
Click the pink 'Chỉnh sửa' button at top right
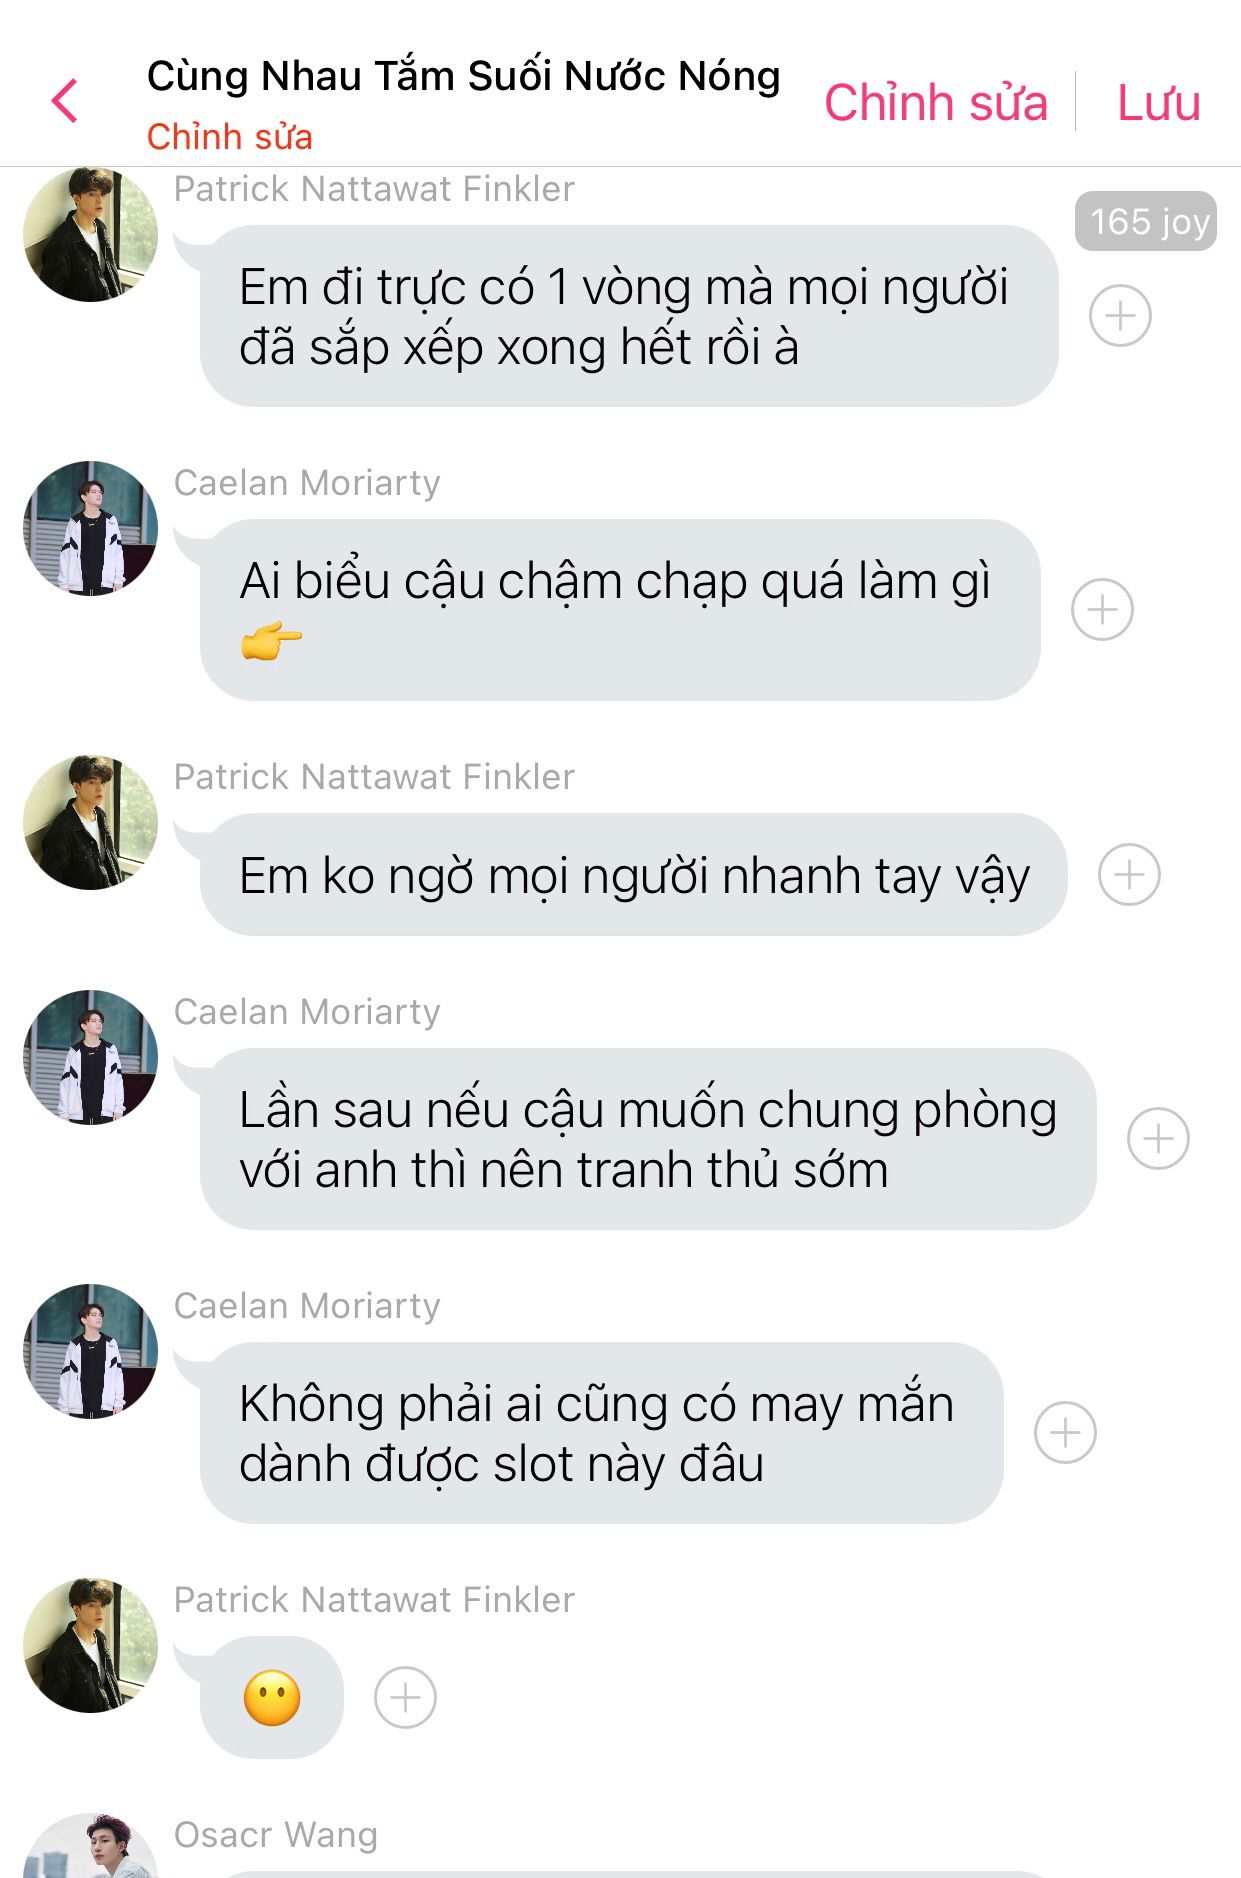point(936,102)
